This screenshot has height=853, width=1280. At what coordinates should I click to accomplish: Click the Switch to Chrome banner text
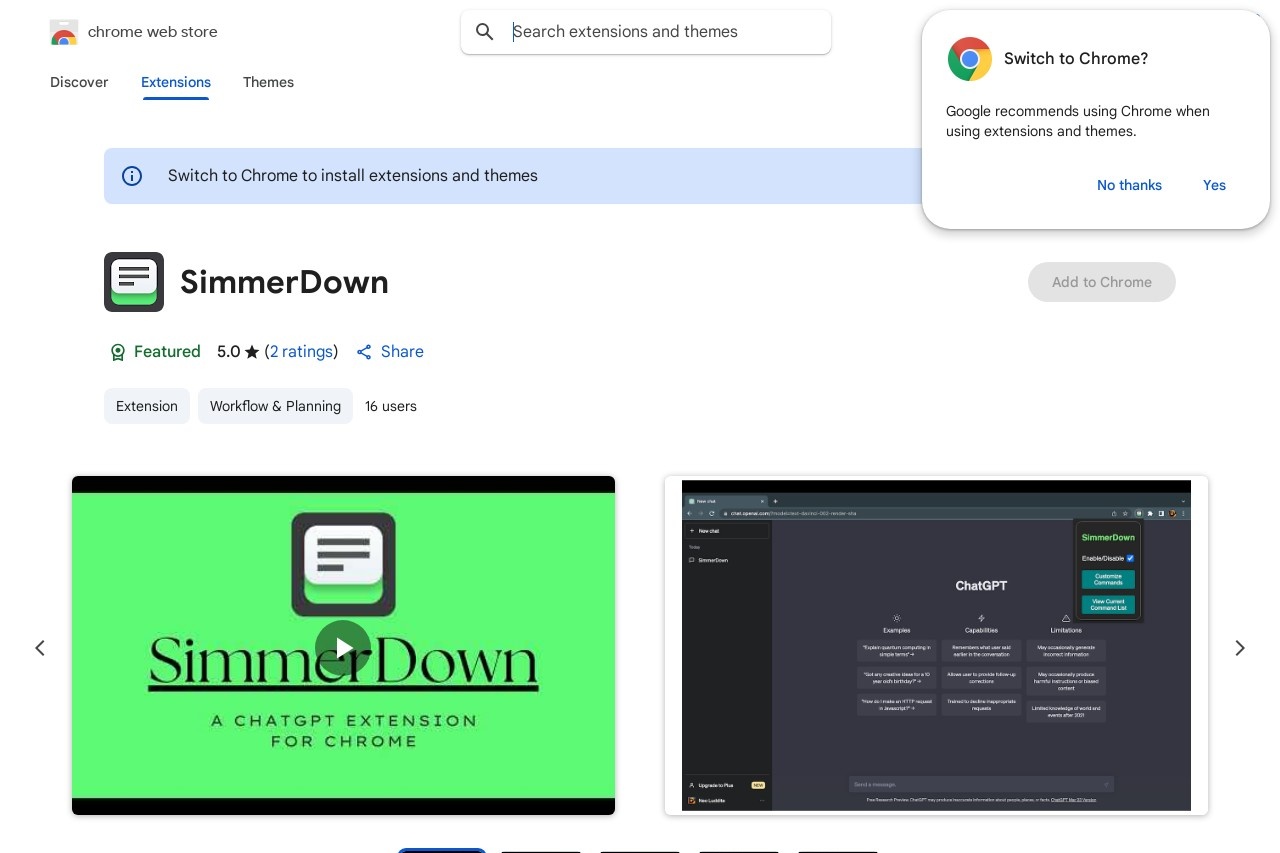click(x=353, y=176)
